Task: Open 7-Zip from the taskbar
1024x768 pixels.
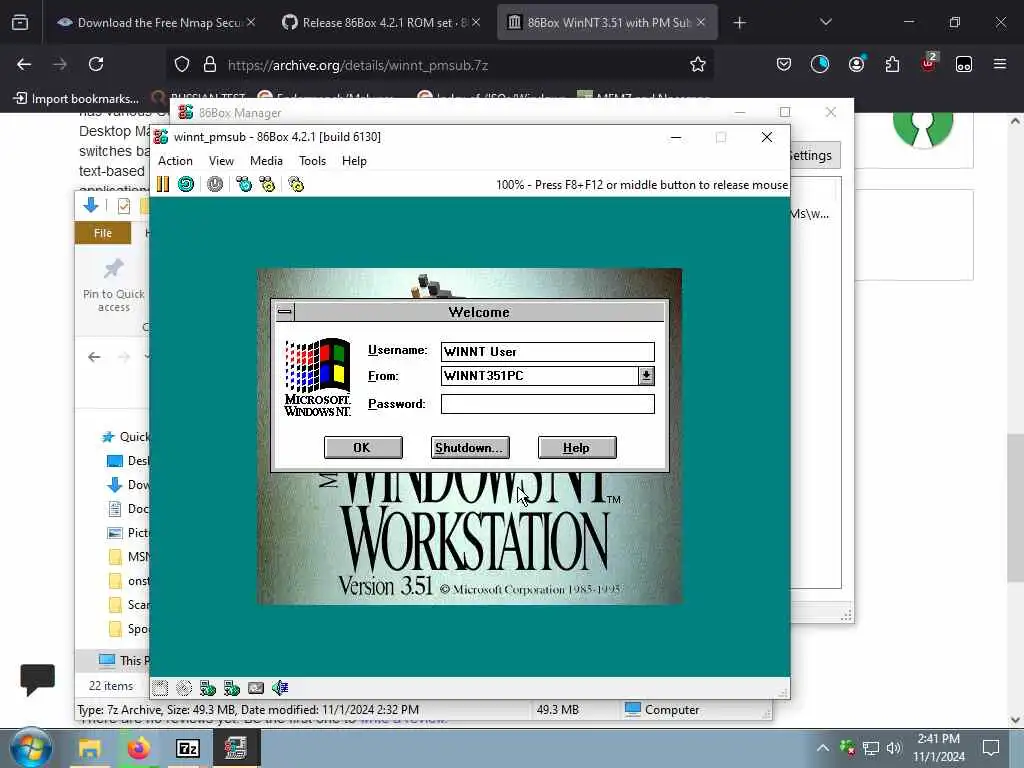Action: 187,748
